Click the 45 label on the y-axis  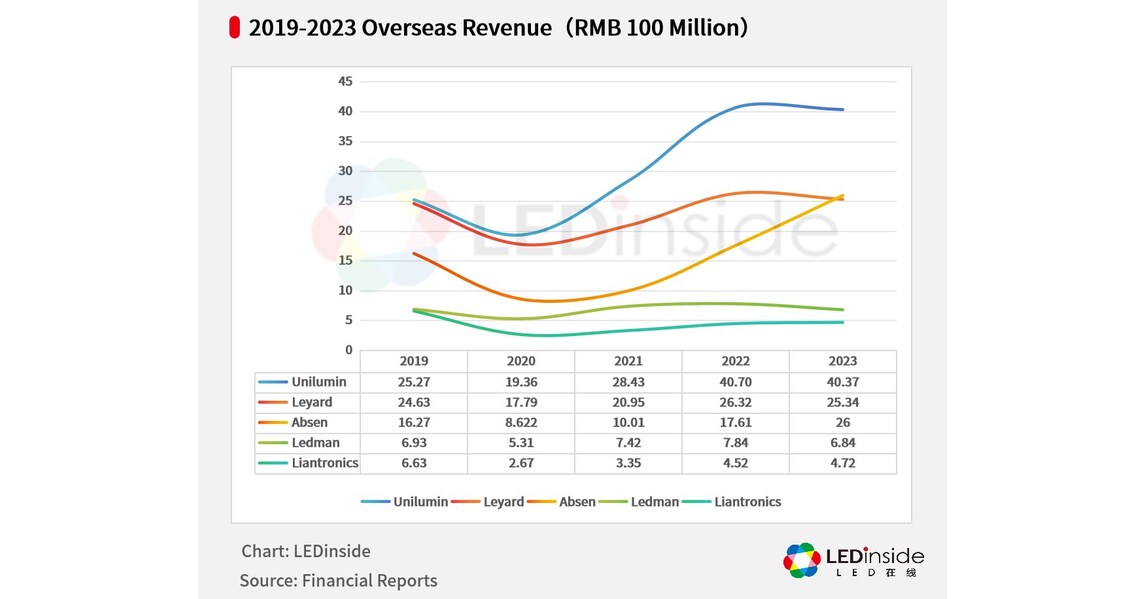click(345, 81)
